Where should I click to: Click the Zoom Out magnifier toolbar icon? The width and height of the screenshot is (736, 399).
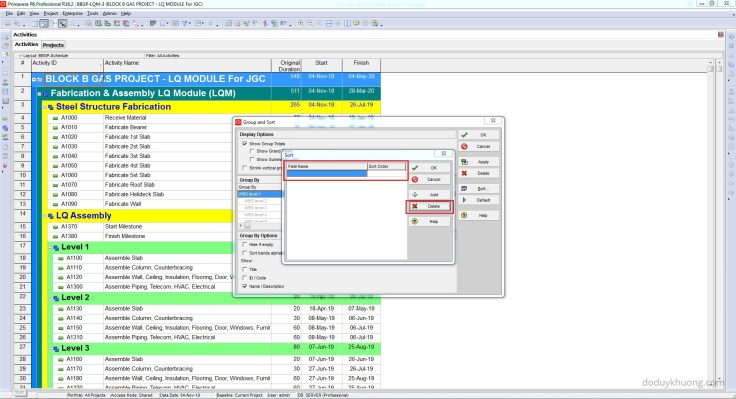310,23
